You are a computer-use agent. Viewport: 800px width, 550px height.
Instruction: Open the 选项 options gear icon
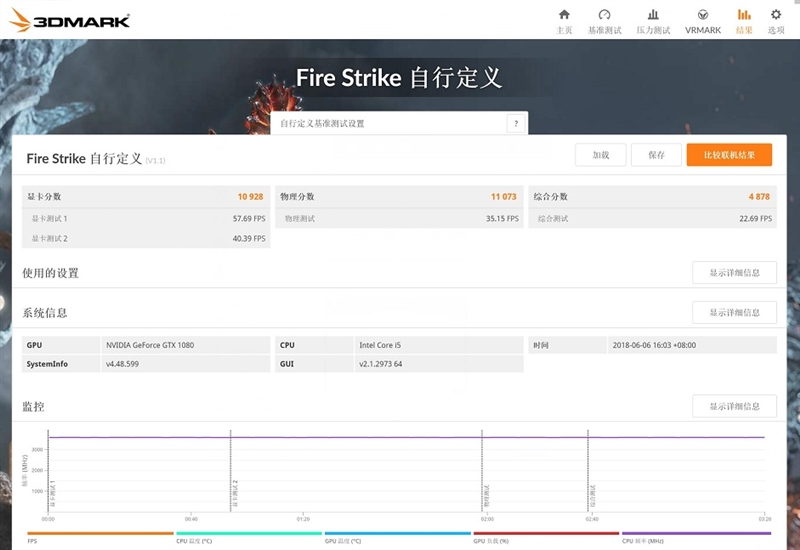pyautogui.click(x=775, y=20)
